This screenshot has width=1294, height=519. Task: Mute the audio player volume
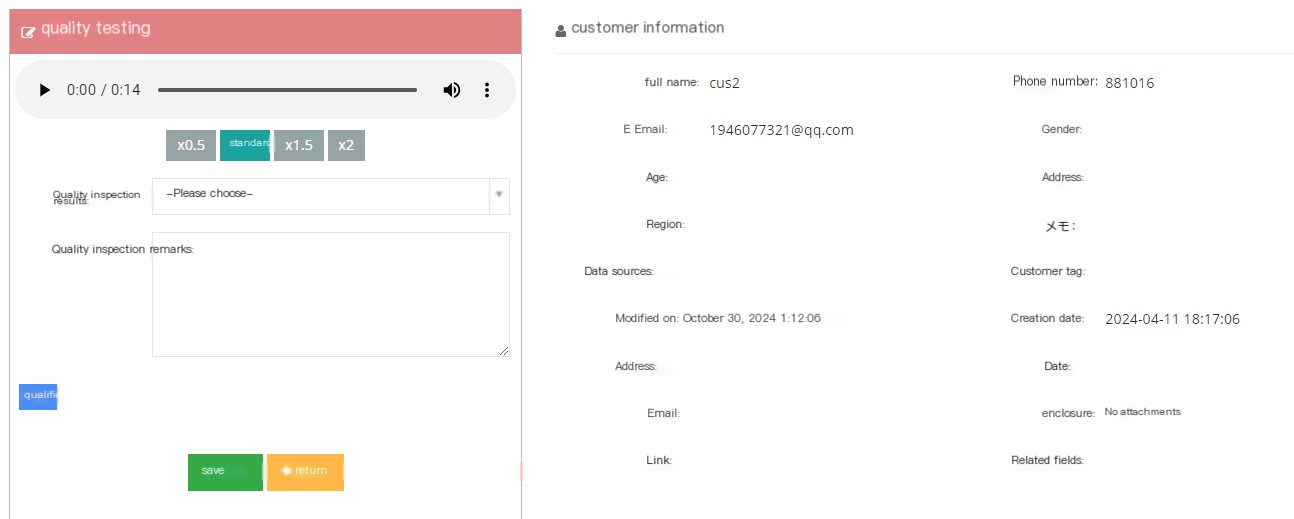coord(452,90)
